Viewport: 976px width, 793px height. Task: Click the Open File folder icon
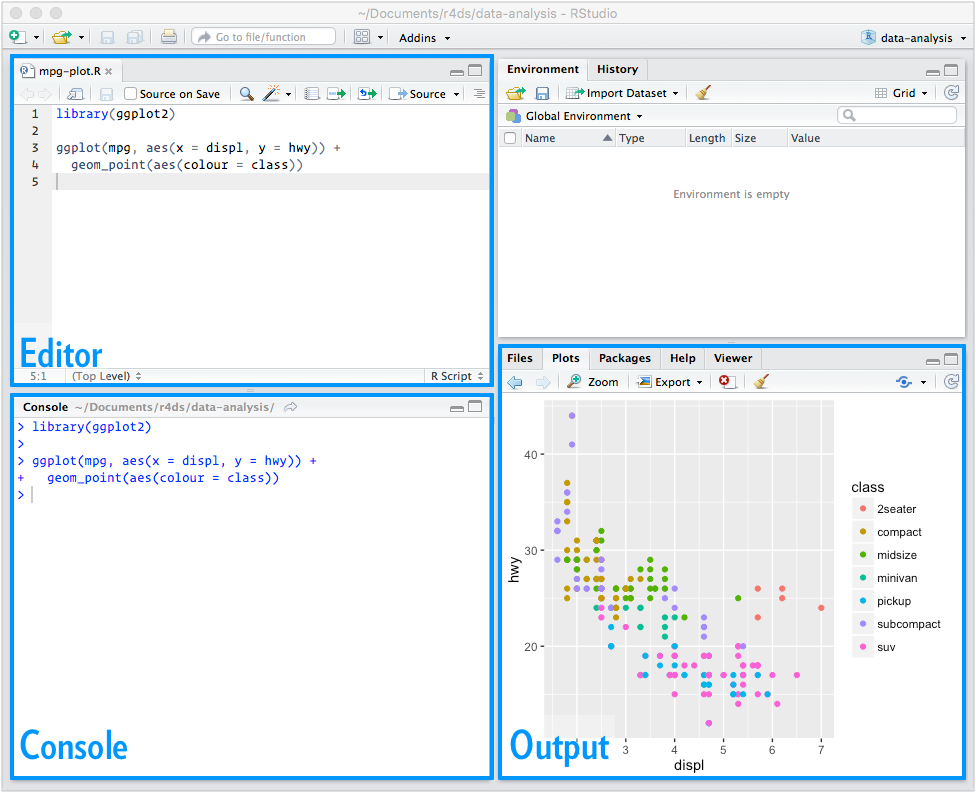61,37
